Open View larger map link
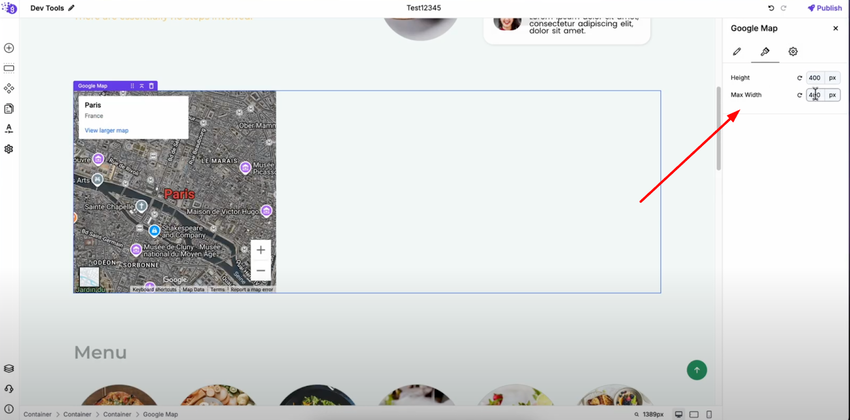The height and width of the screenshot is (420, 850). (x=106, y=131)
